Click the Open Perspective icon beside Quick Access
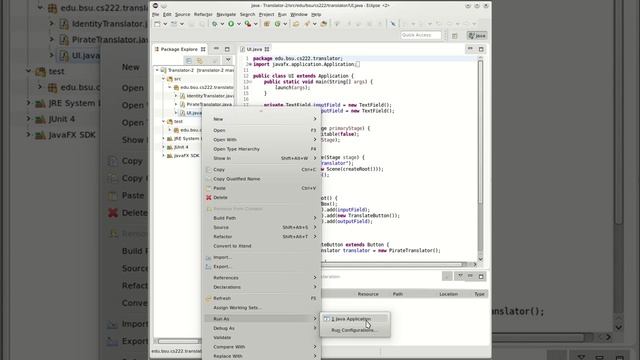This screenshot has height=360, width=640. 455,36
